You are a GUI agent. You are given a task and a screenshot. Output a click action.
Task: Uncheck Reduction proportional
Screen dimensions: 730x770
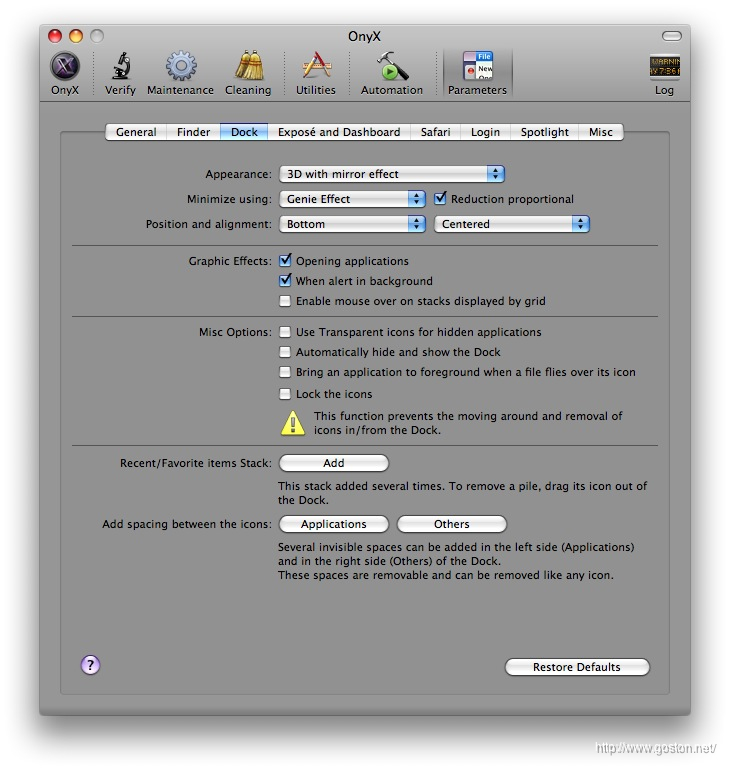[x=440, y=198]
